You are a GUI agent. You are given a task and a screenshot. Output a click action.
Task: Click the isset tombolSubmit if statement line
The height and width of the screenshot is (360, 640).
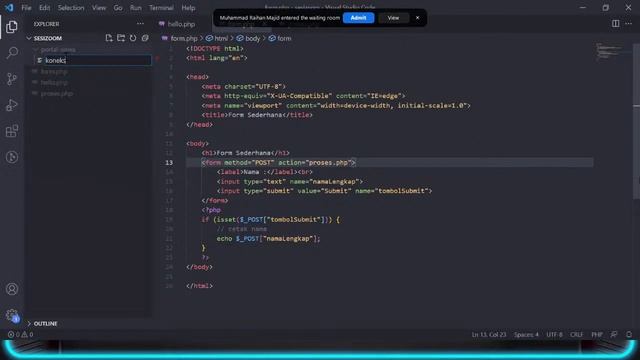[x=270, y=220]
